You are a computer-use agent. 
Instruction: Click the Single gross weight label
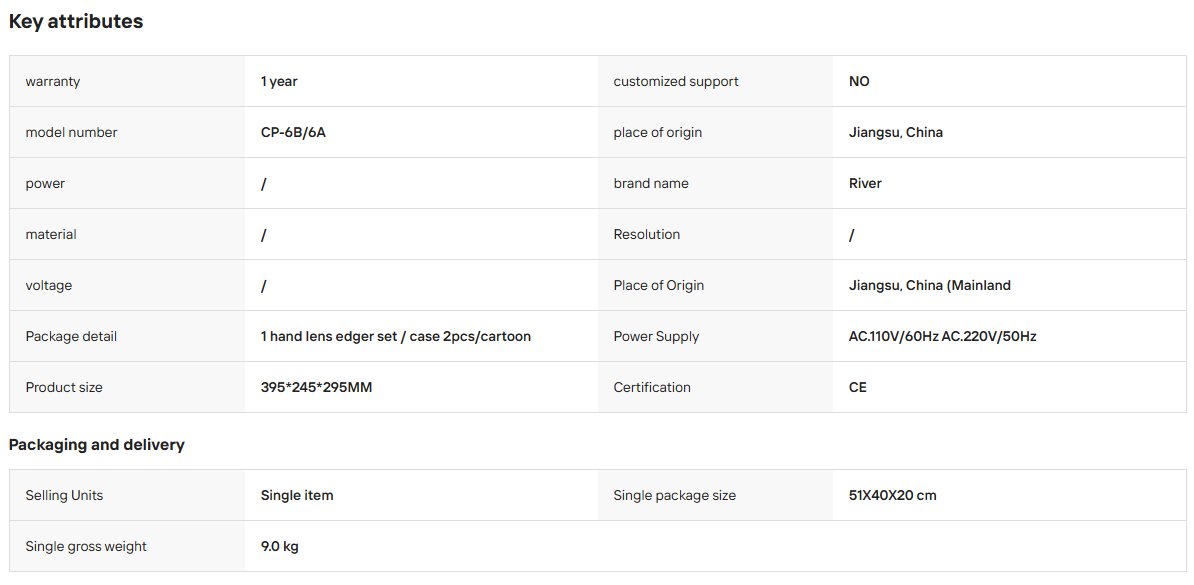coord(86,547)
